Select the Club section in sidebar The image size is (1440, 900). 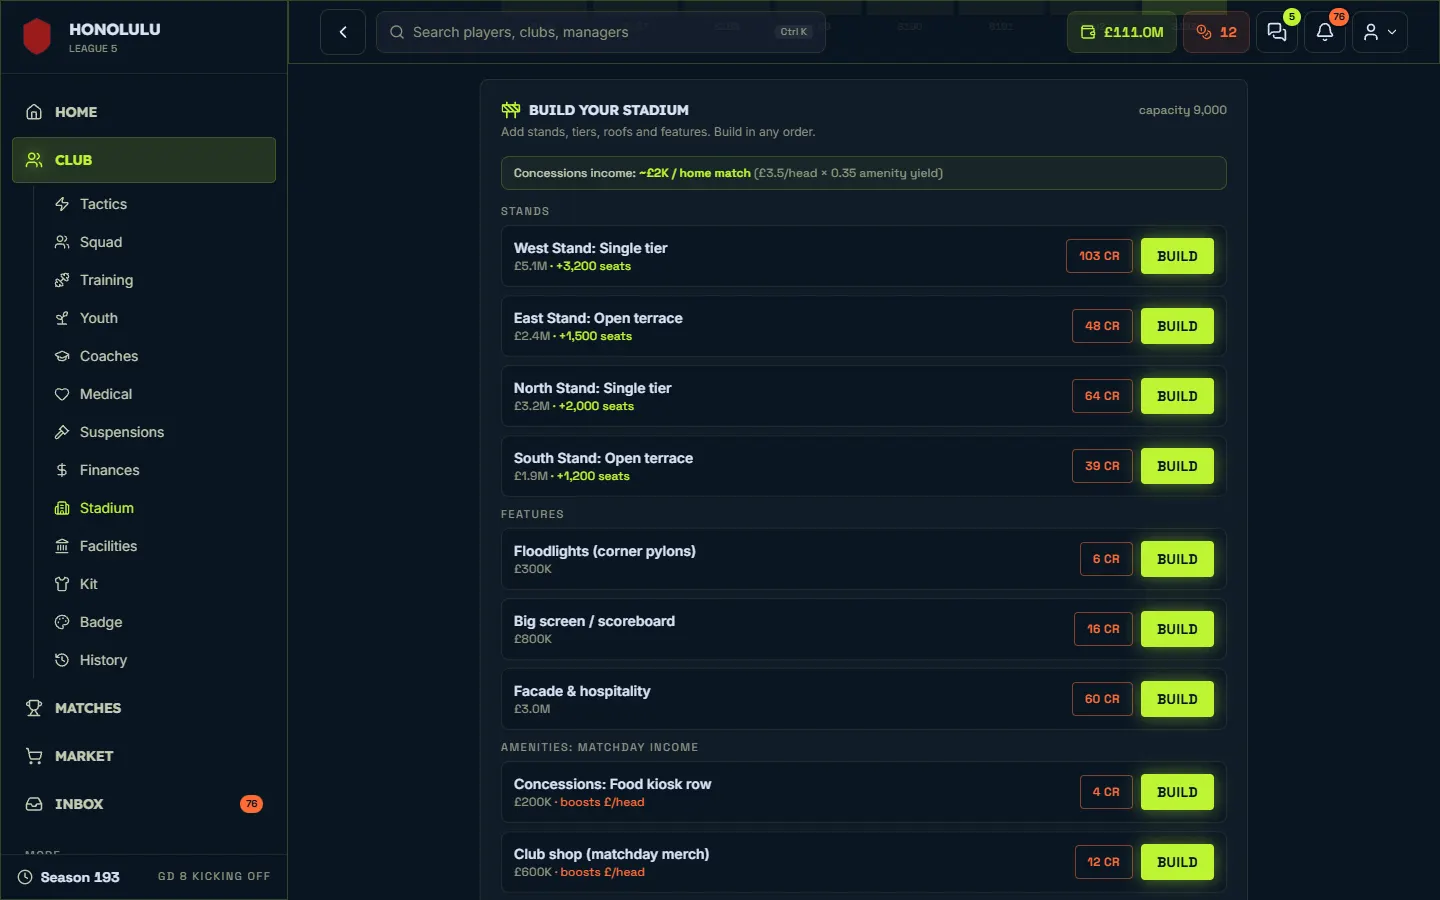tap(144, 160)
